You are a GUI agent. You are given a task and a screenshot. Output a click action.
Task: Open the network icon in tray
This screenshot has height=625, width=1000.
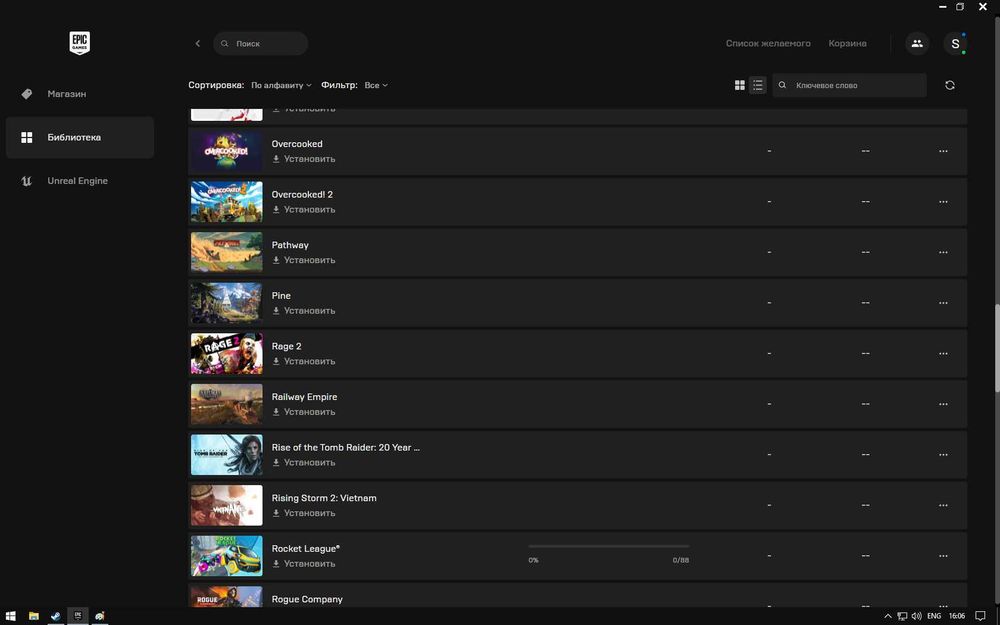click(902, 616)
